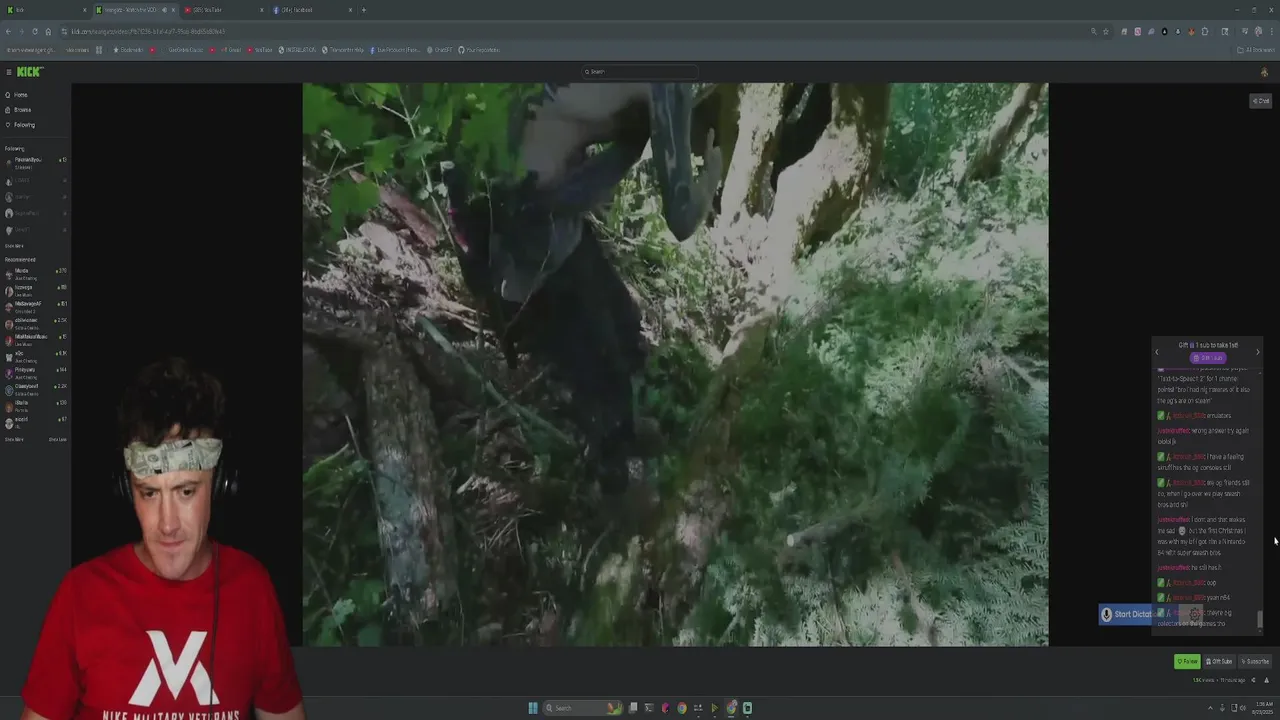
Task: Click the video player area
Action: tap(675, 364)
